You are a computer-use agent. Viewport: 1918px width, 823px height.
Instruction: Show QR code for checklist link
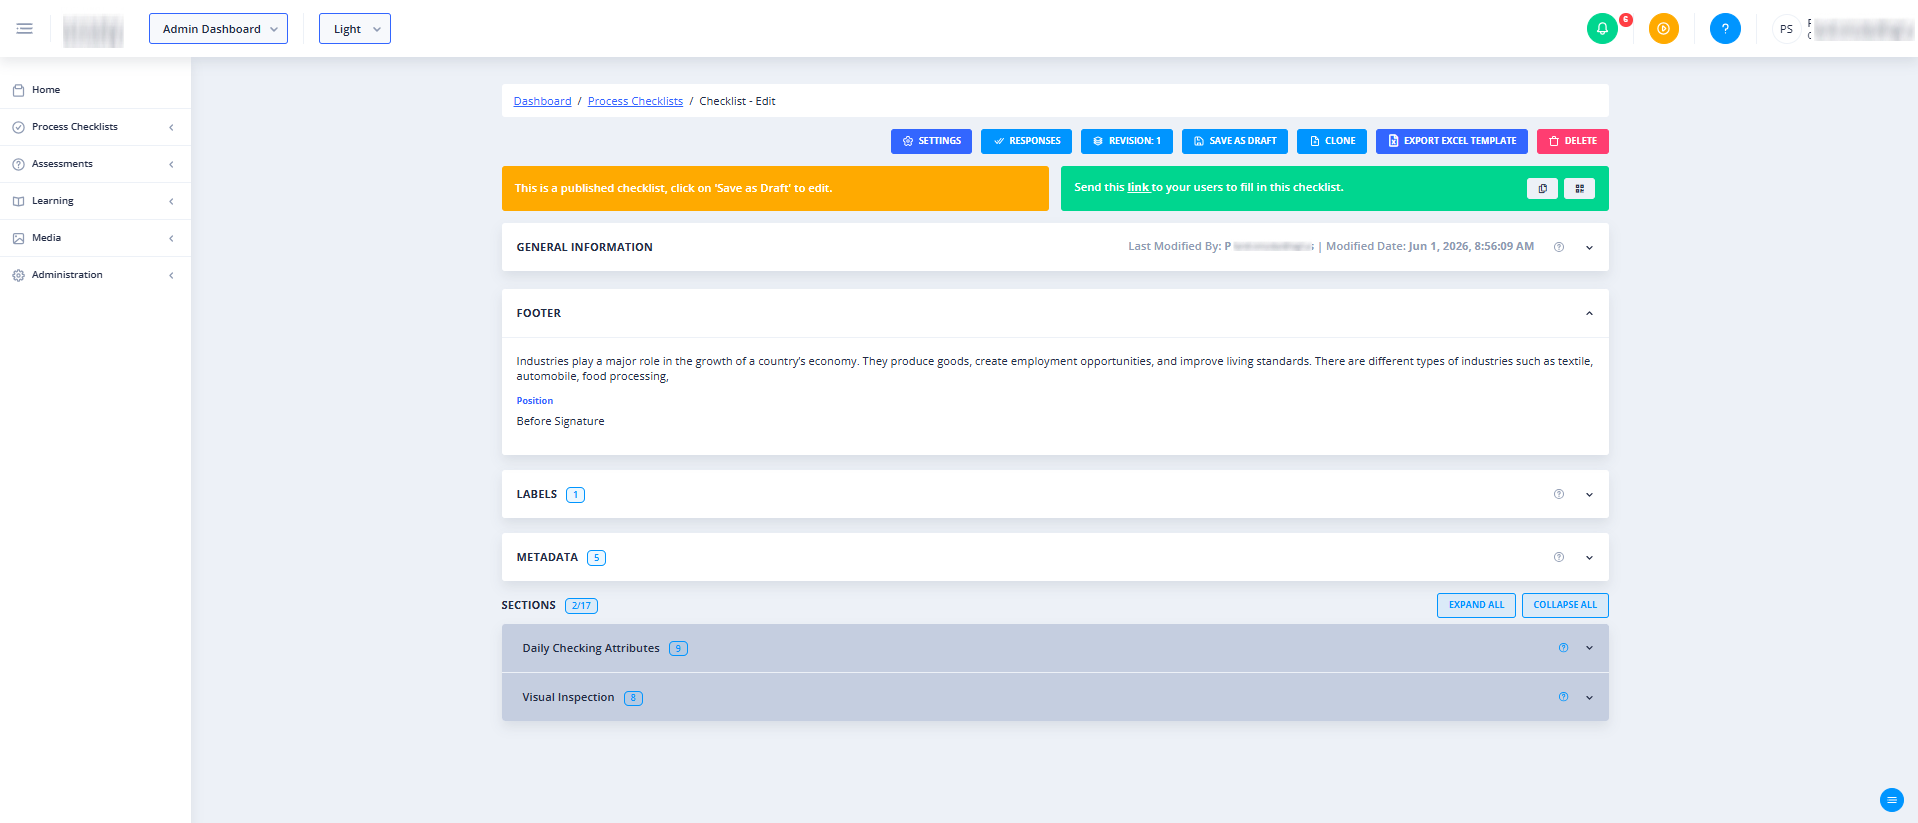[1579, 188]
